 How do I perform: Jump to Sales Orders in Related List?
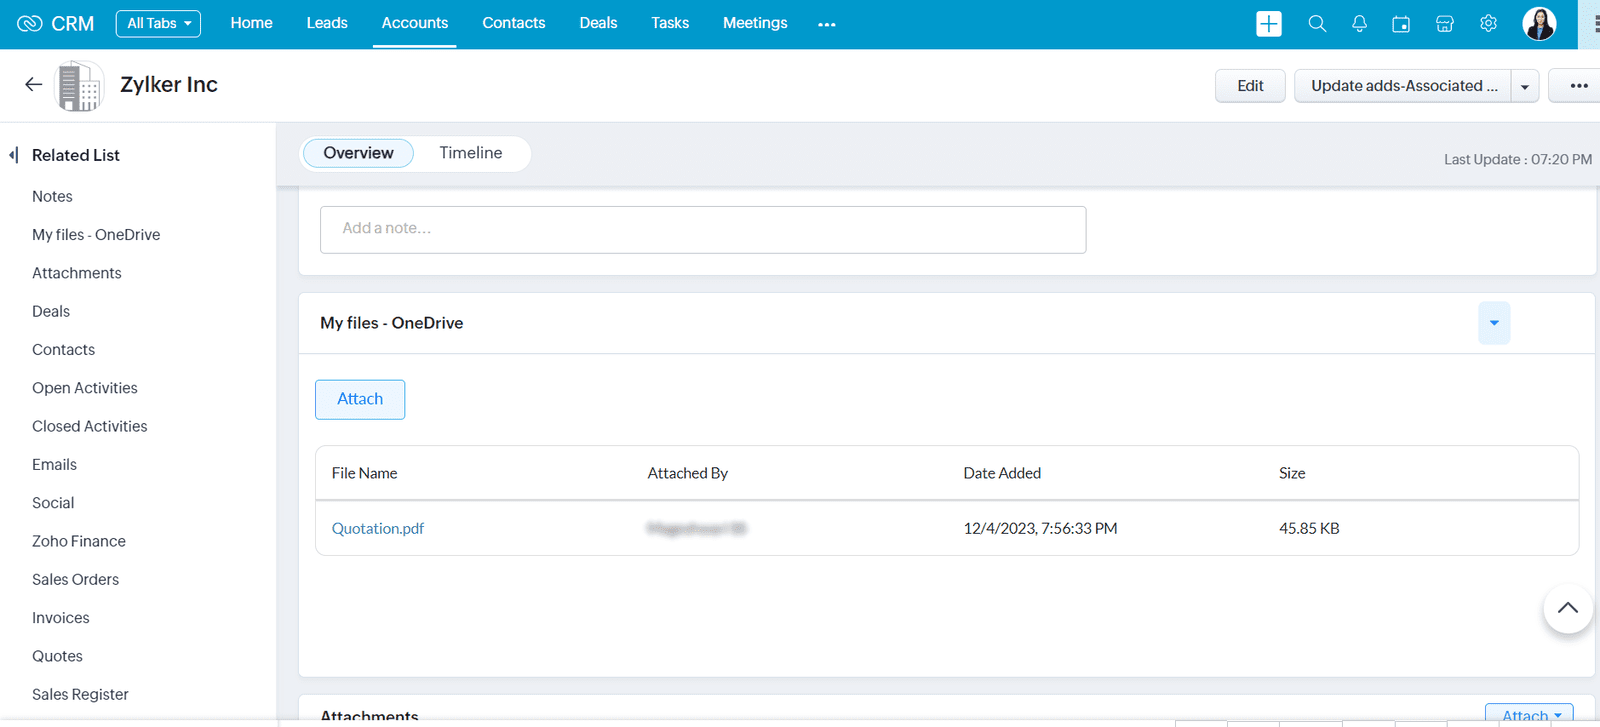pos(75,580)
